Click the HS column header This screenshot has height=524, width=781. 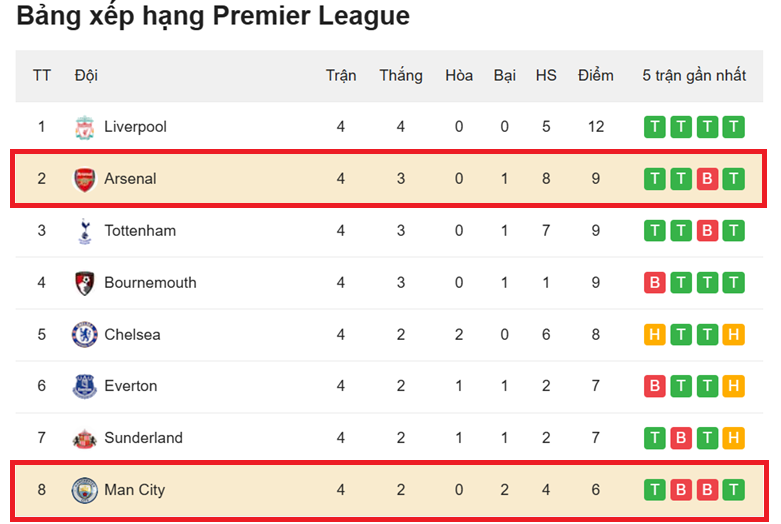point(546,76)
